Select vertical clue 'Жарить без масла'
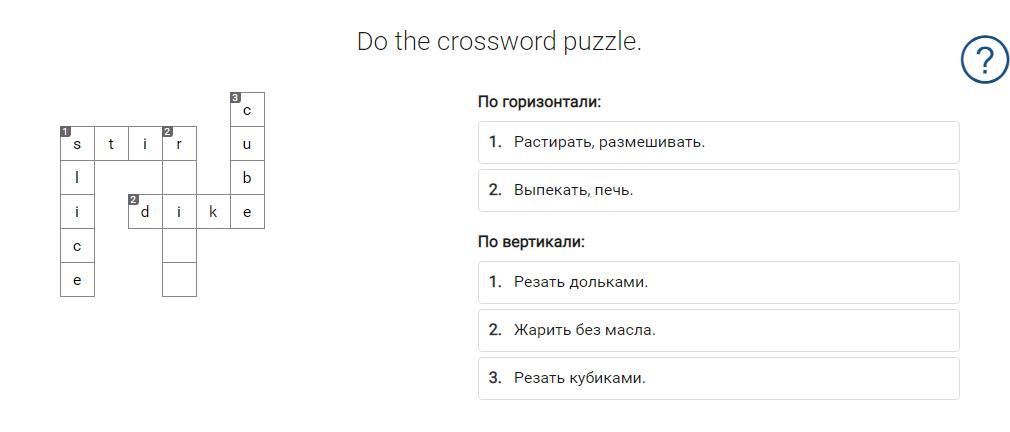Viewport: 1010px width, 432px height. [718, 330]
